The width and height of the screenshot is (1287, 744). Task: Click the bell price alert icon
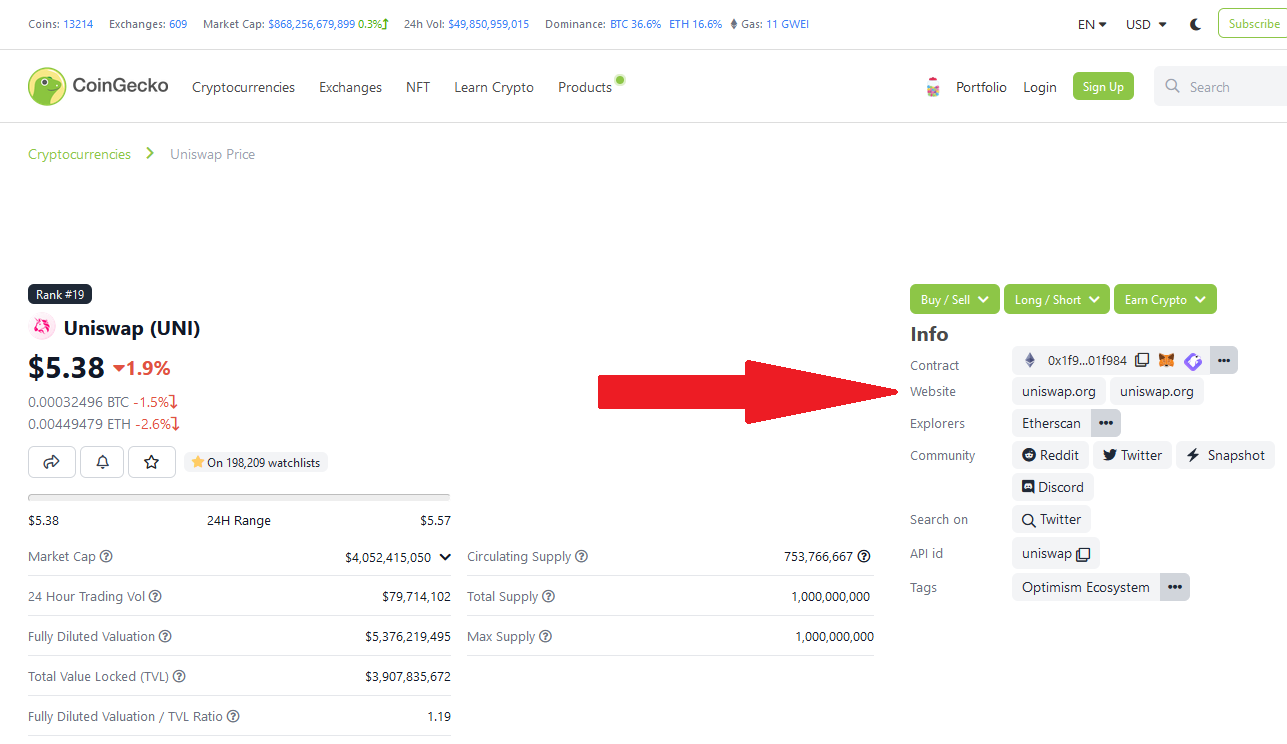tap(102, 462)
